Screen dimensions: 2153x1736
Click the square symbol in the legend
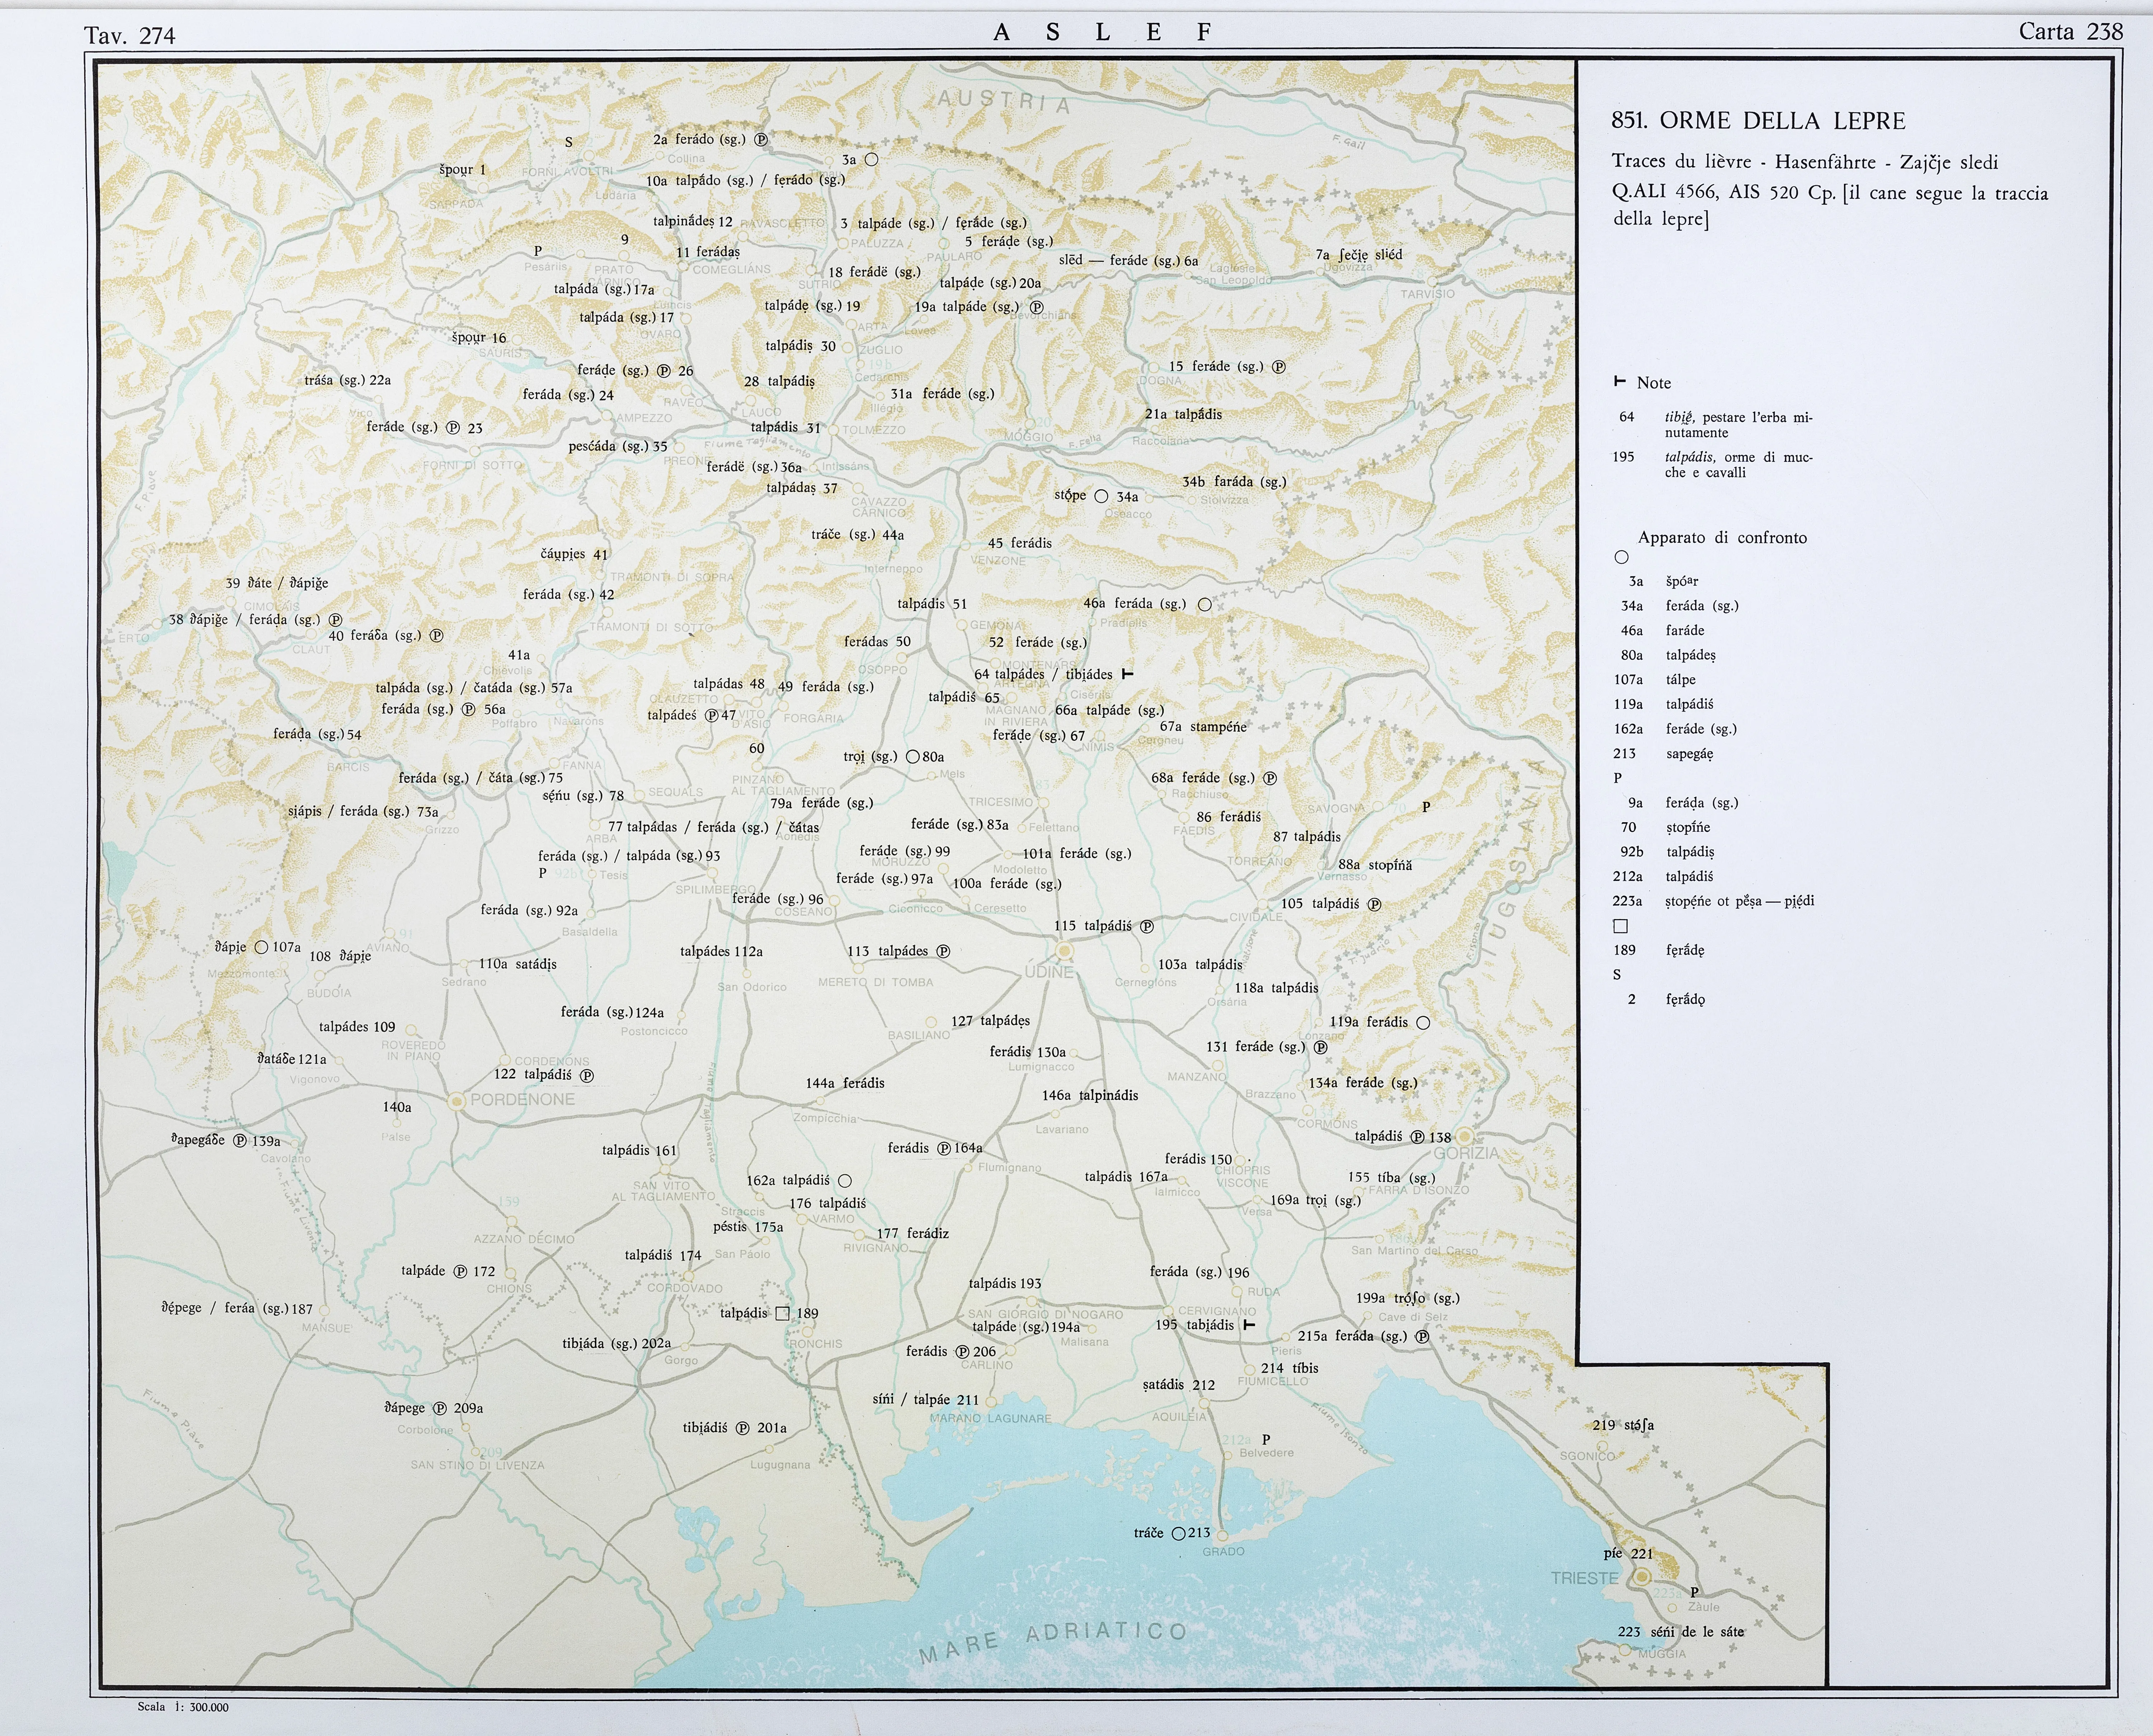point(1621,926)
